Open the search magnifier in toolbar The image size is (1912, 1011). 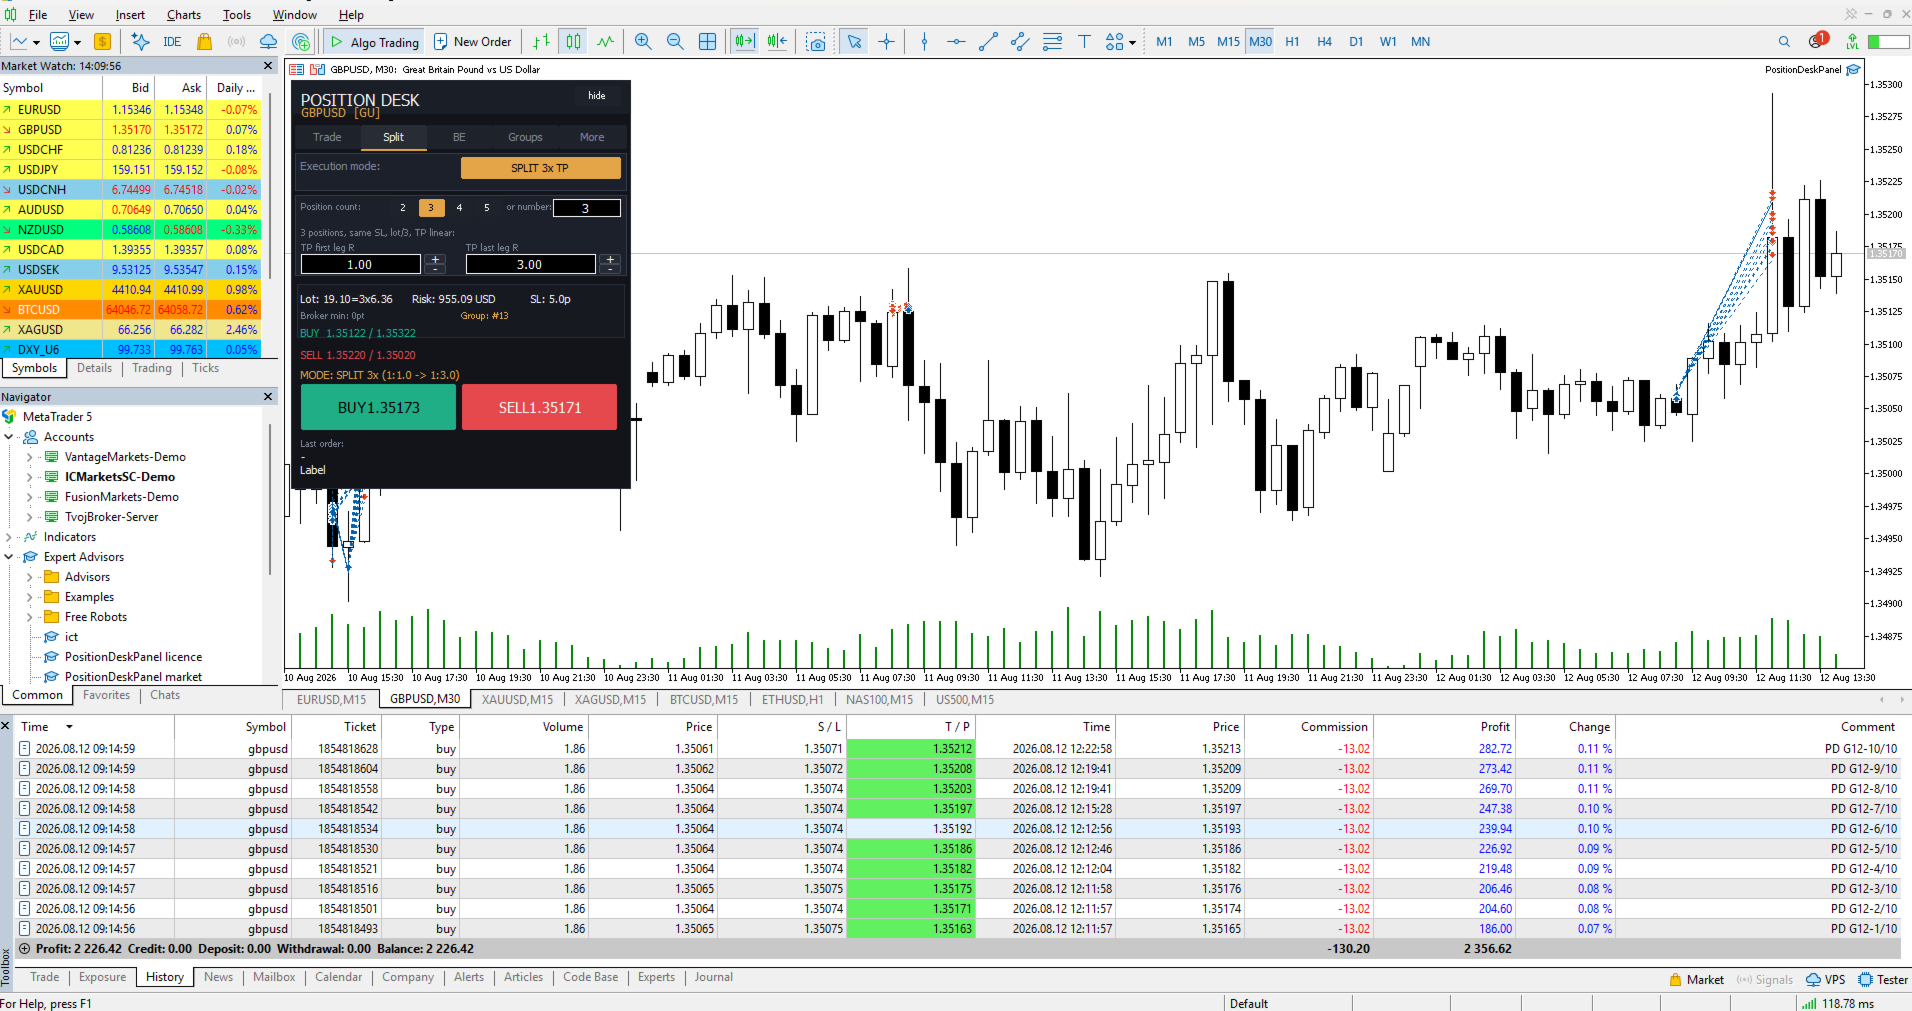[x=1784, y=42]
